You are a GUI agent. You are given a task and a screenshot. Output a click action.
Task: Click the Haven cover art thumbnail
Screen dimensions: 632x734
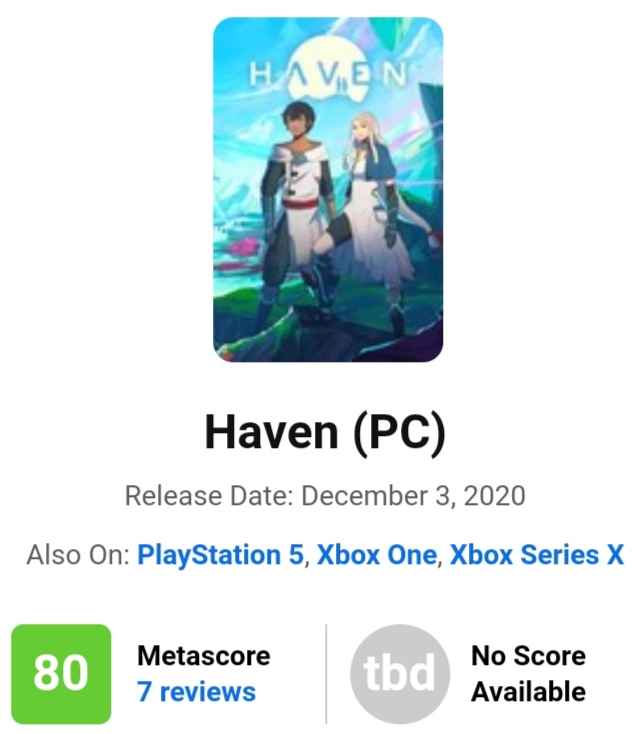[x=328, y=190]
